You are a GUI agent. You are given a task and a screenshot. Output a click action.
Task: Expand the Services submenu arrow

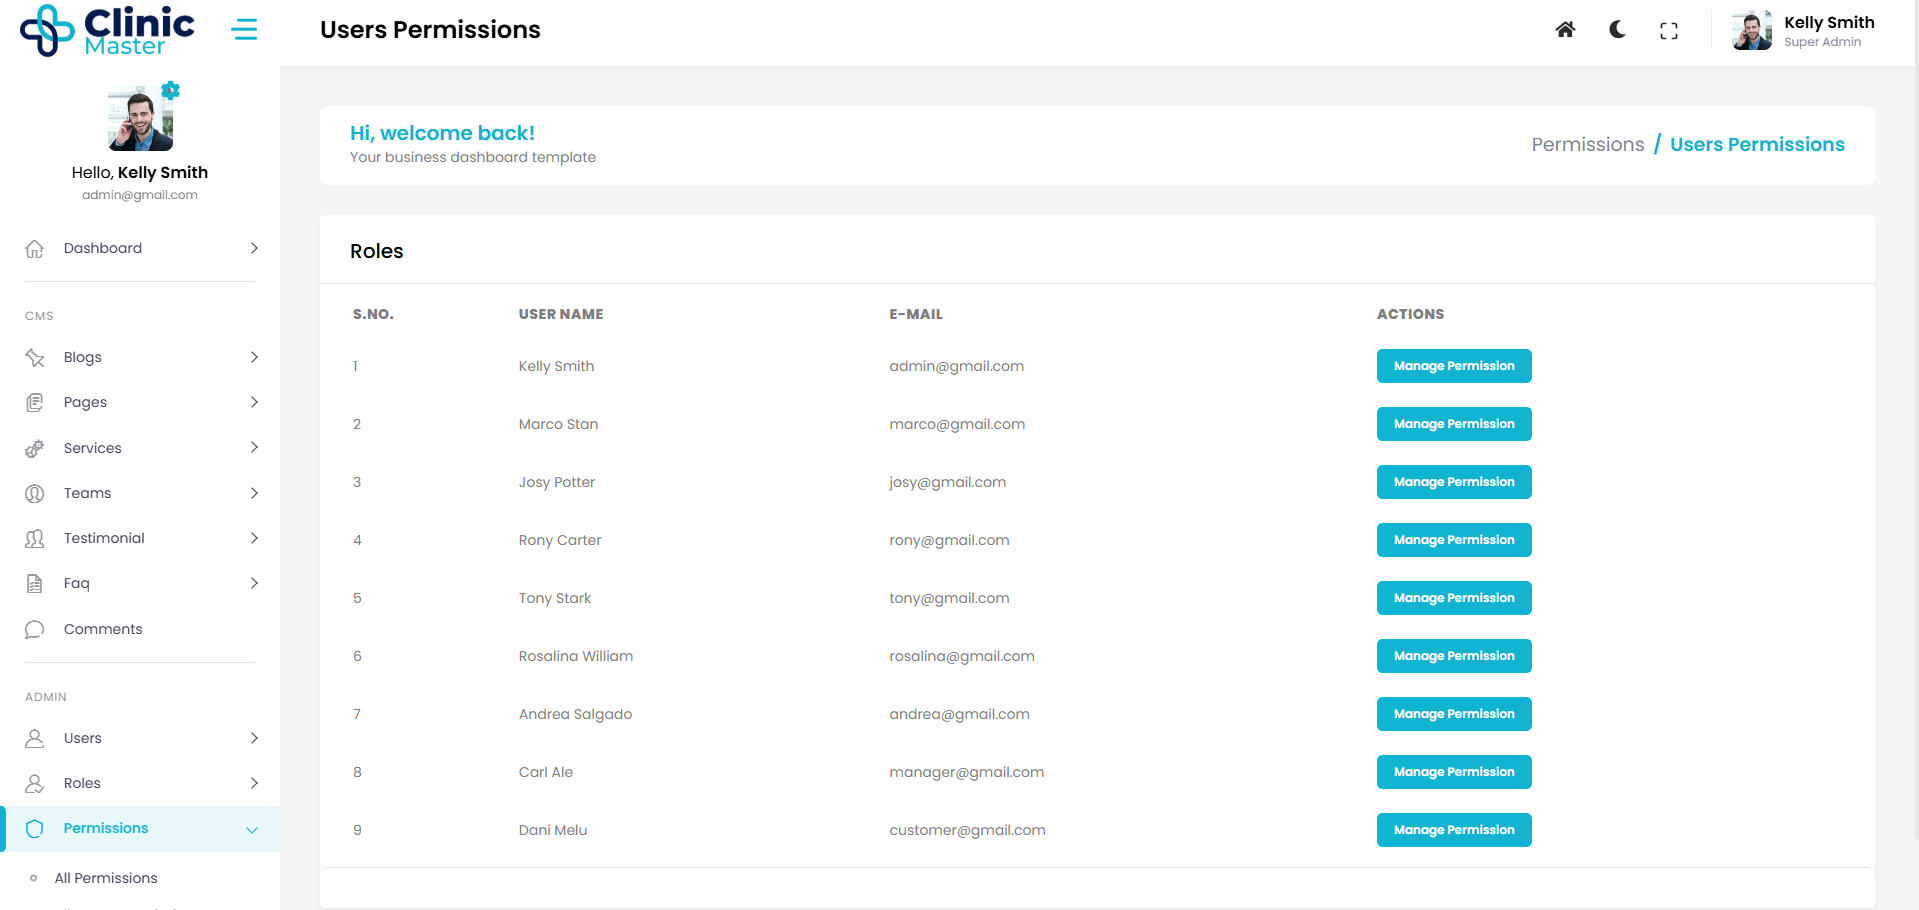pos(254,448)
